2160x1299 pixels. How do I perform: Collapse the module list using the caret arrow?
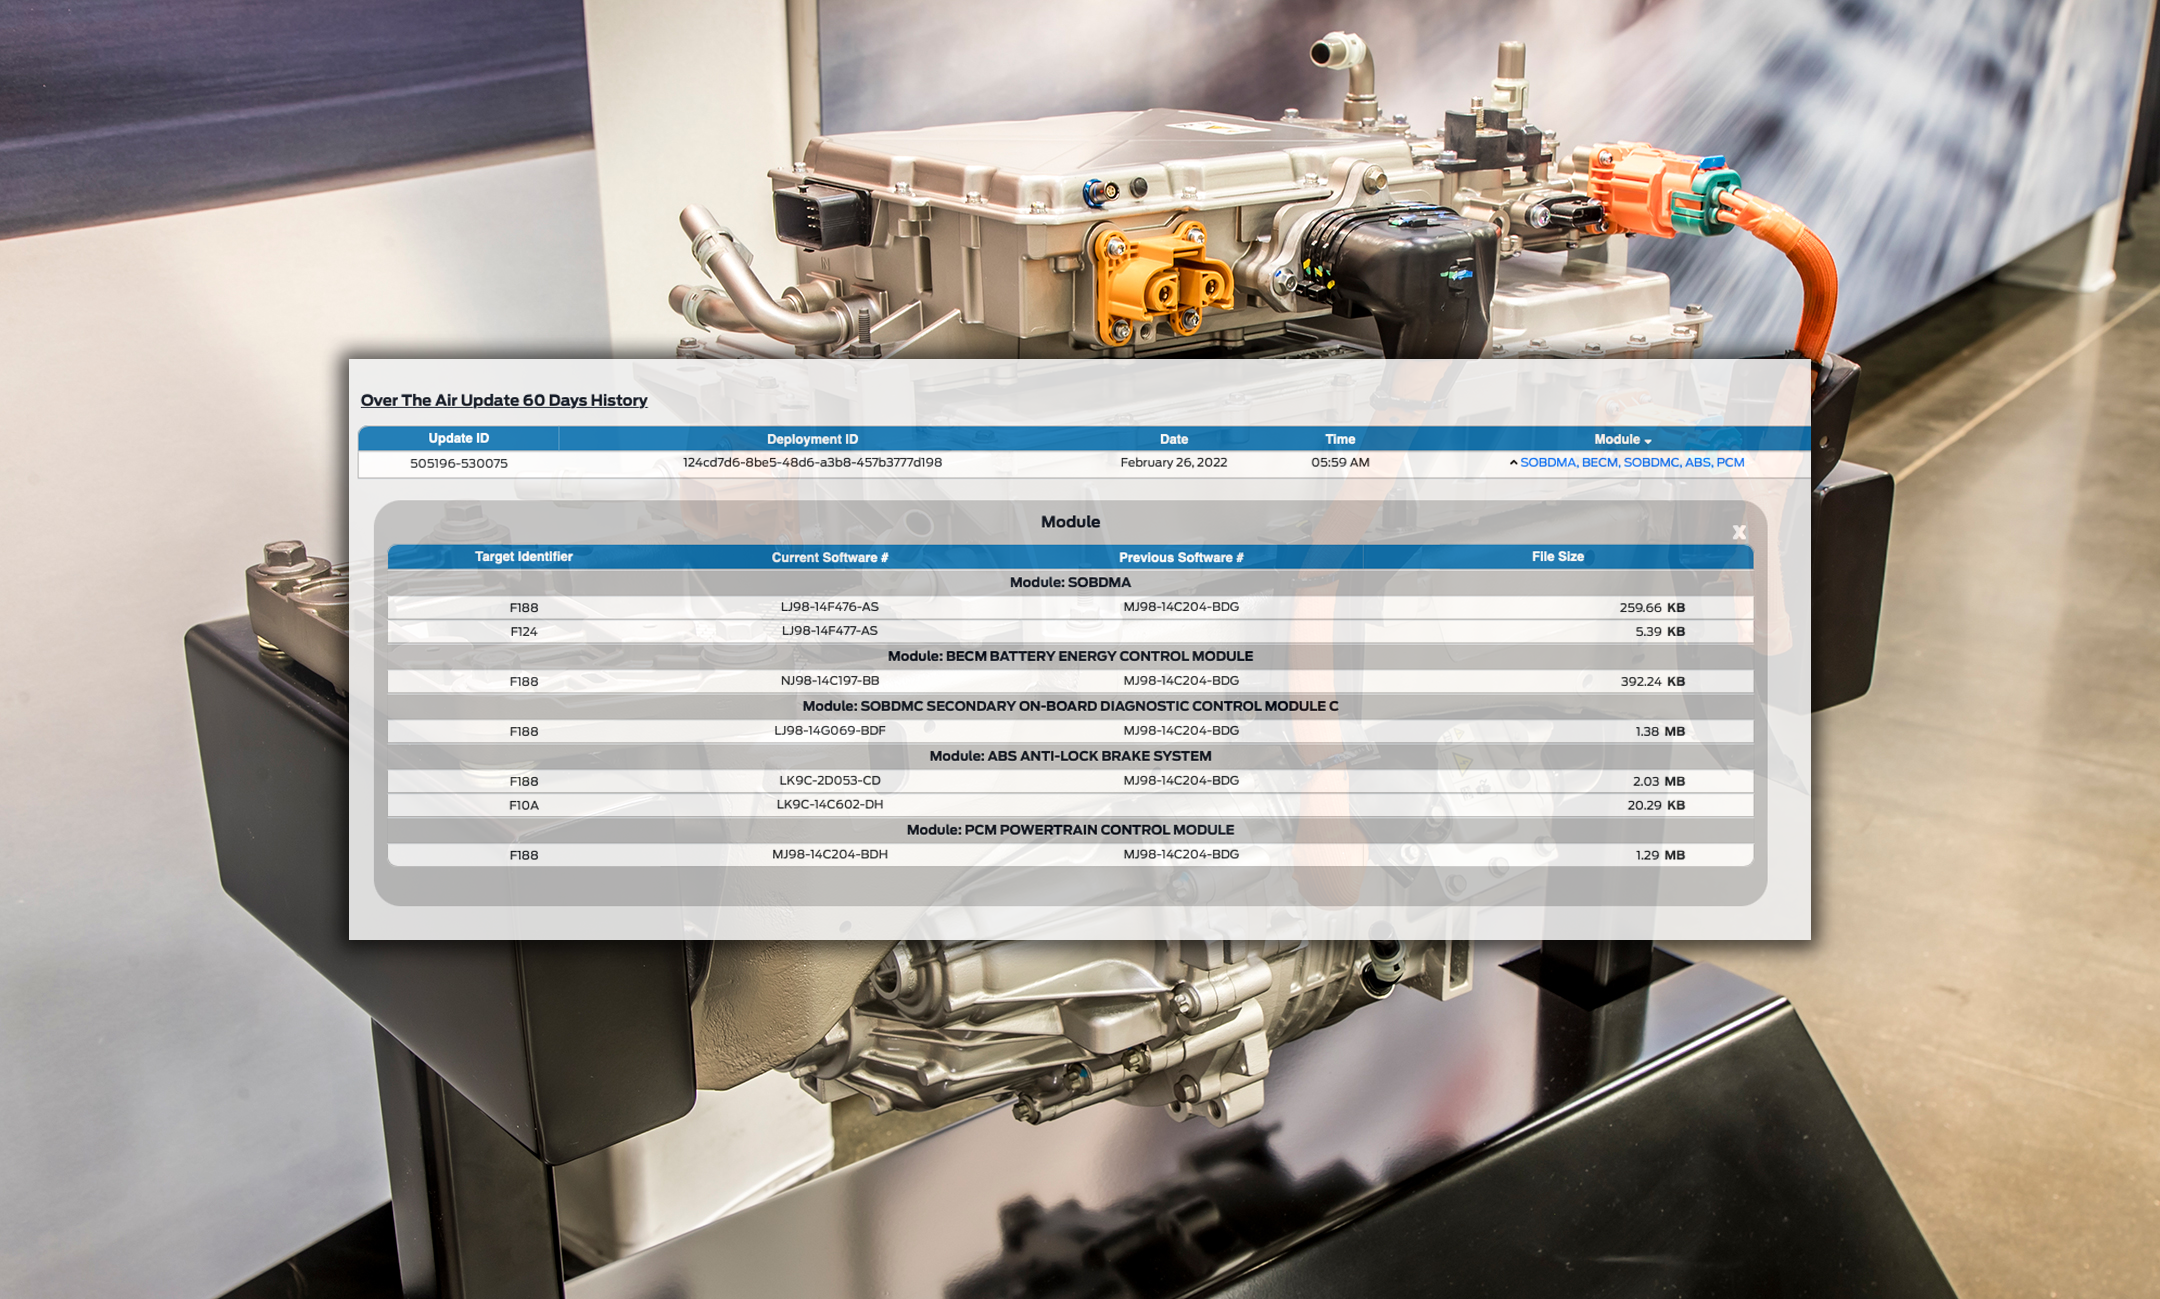[x=1512, y=462]
